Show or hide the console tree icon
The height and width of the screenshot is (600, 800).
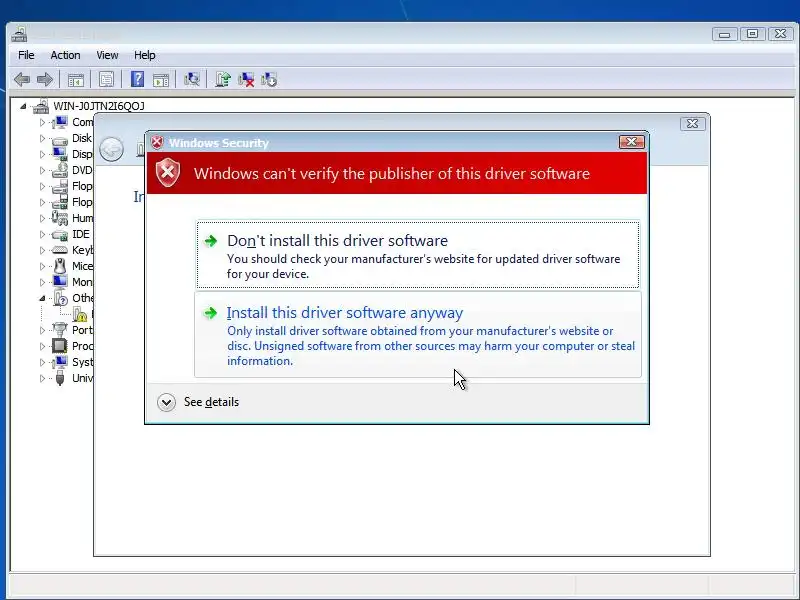(76, 80)
